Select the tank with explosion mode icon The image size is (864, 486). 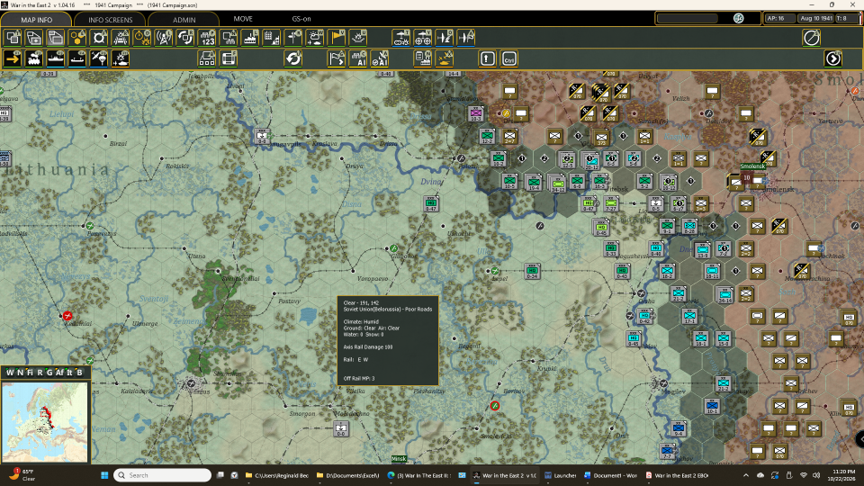pos(121,58)
